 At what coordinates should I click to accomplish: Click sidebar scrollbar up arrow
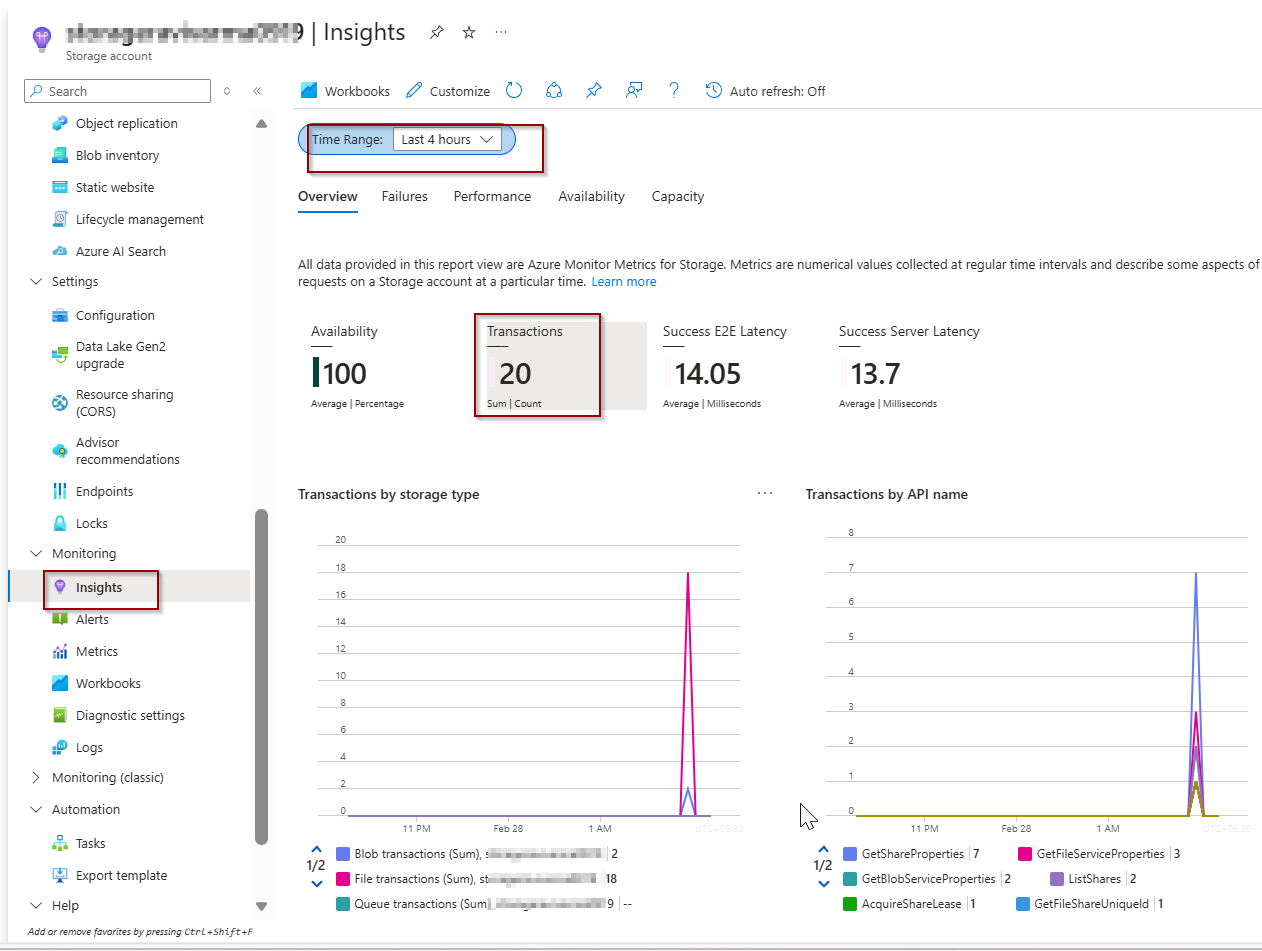[261, 124]
